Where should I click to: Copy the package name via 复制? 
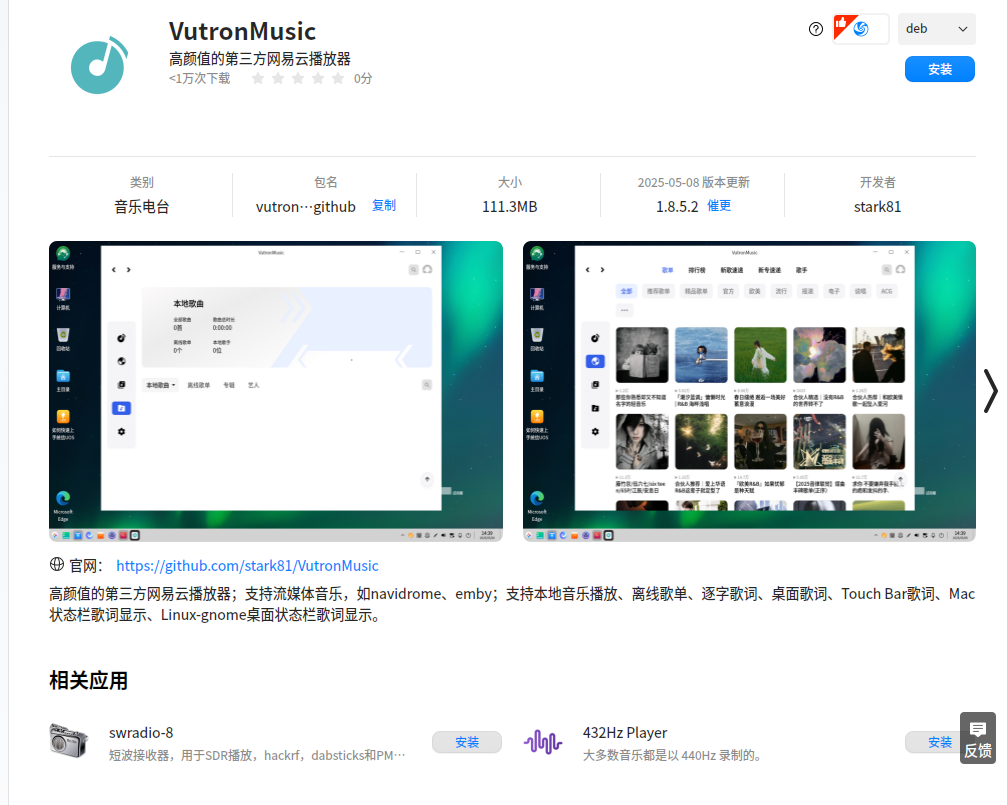click(x=384, y=206)
